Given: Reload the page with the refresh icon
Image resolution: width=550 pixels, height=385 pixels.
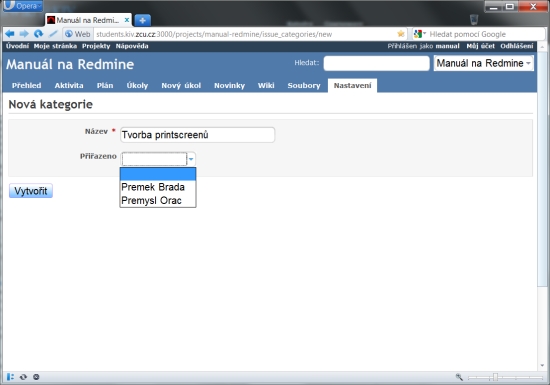Looking at the screenshot, I should [38, 34].
